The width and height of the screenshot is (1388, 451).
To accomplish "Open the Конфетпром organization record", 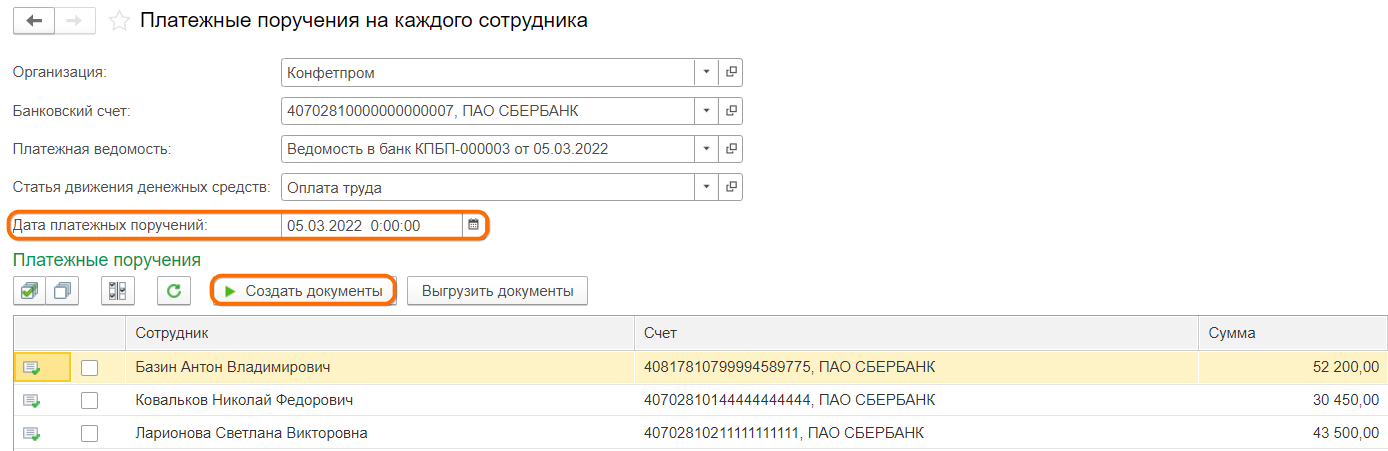I will [x=731, y=73].
